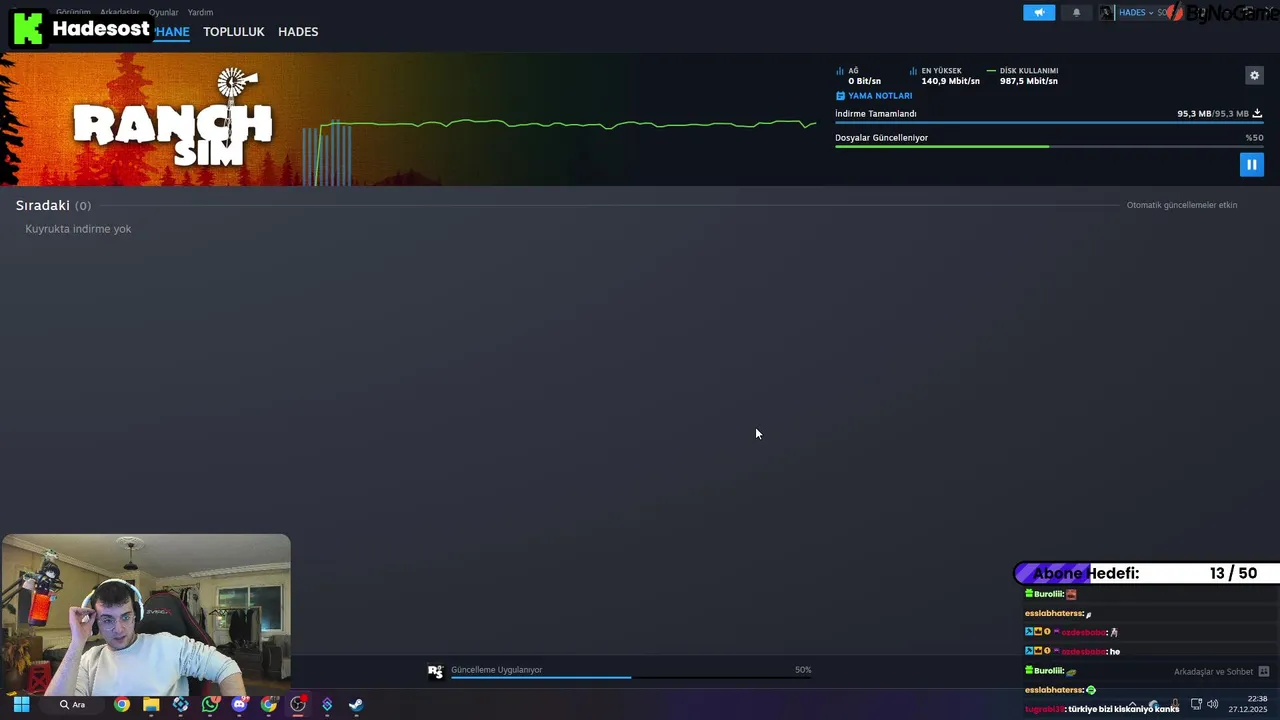Open the Steam announcements megaphone button

[x=1039, y=13]
